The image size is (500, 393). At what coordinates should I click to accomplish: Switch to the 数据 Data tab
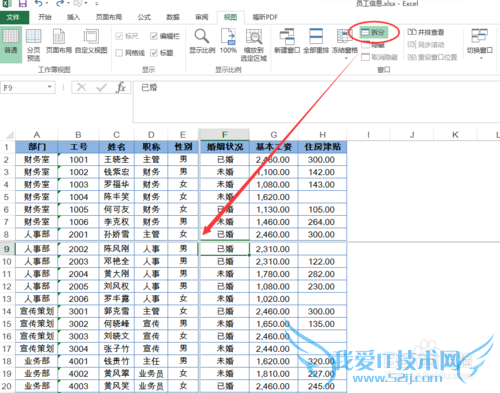point(173,17)
